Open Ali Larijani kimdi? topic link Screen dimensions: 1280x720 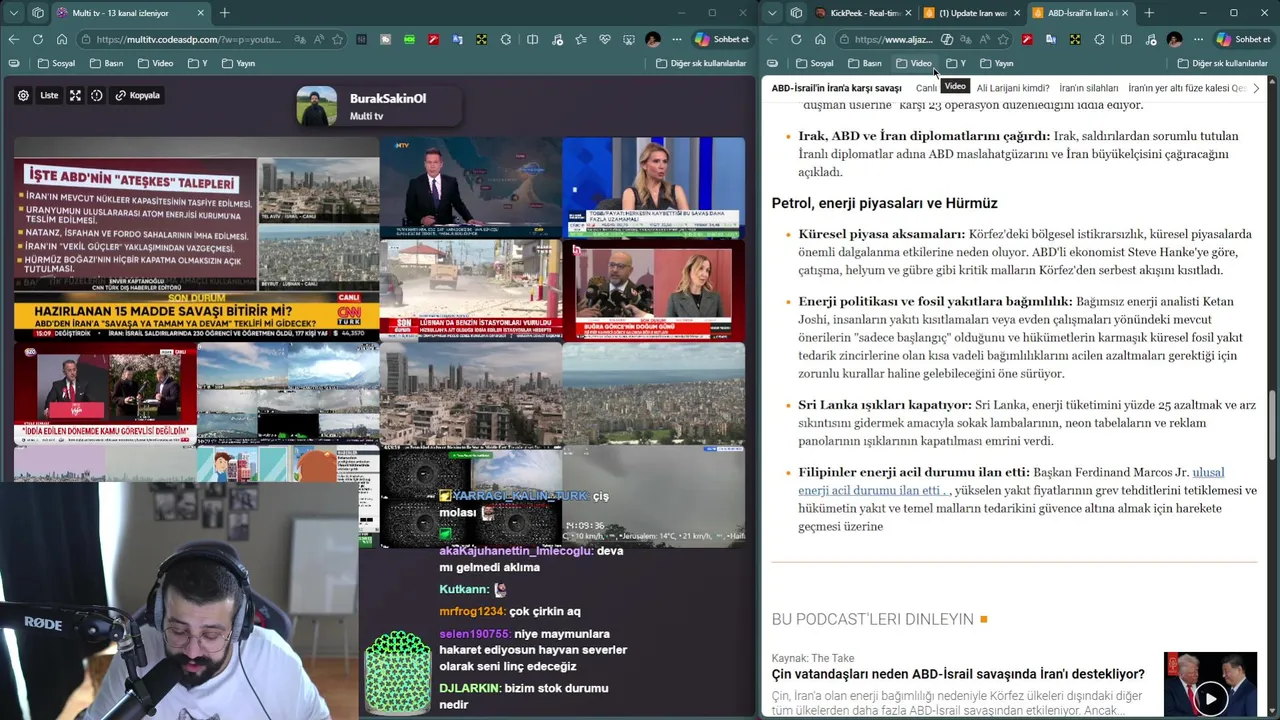[x=1013, y=88]
